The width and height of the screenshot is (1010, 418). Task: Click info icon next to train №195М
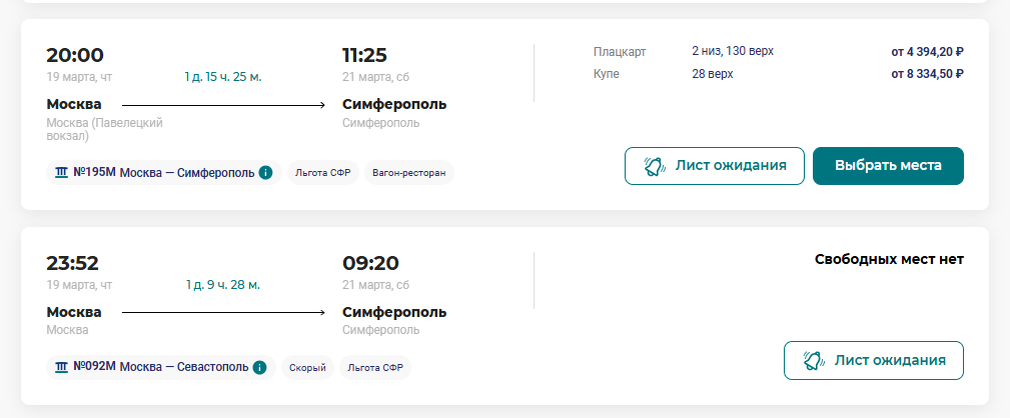[265, 172]
